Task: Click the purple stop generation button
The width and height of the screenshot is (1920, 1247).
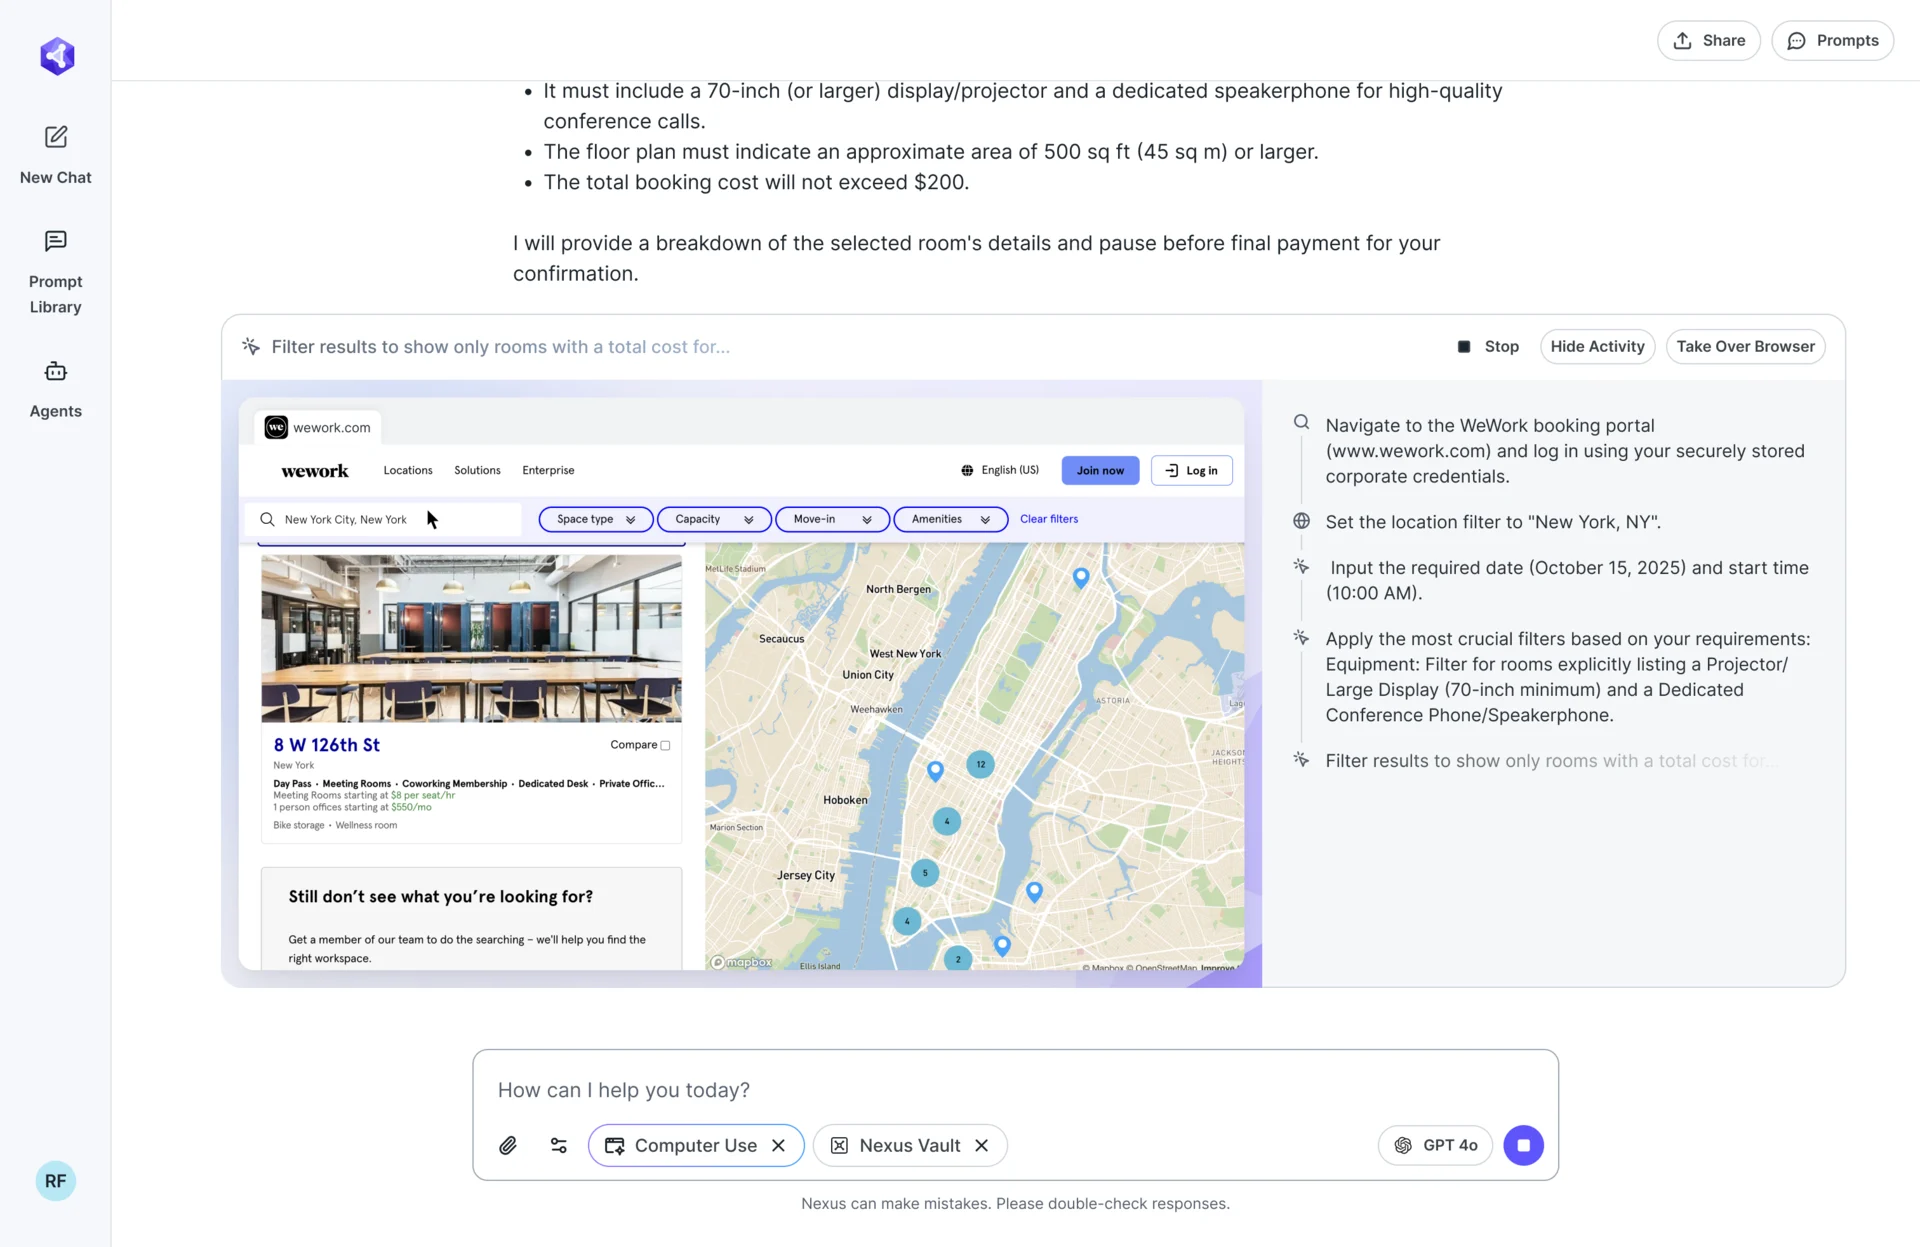Action: tap(1523, 1145)
